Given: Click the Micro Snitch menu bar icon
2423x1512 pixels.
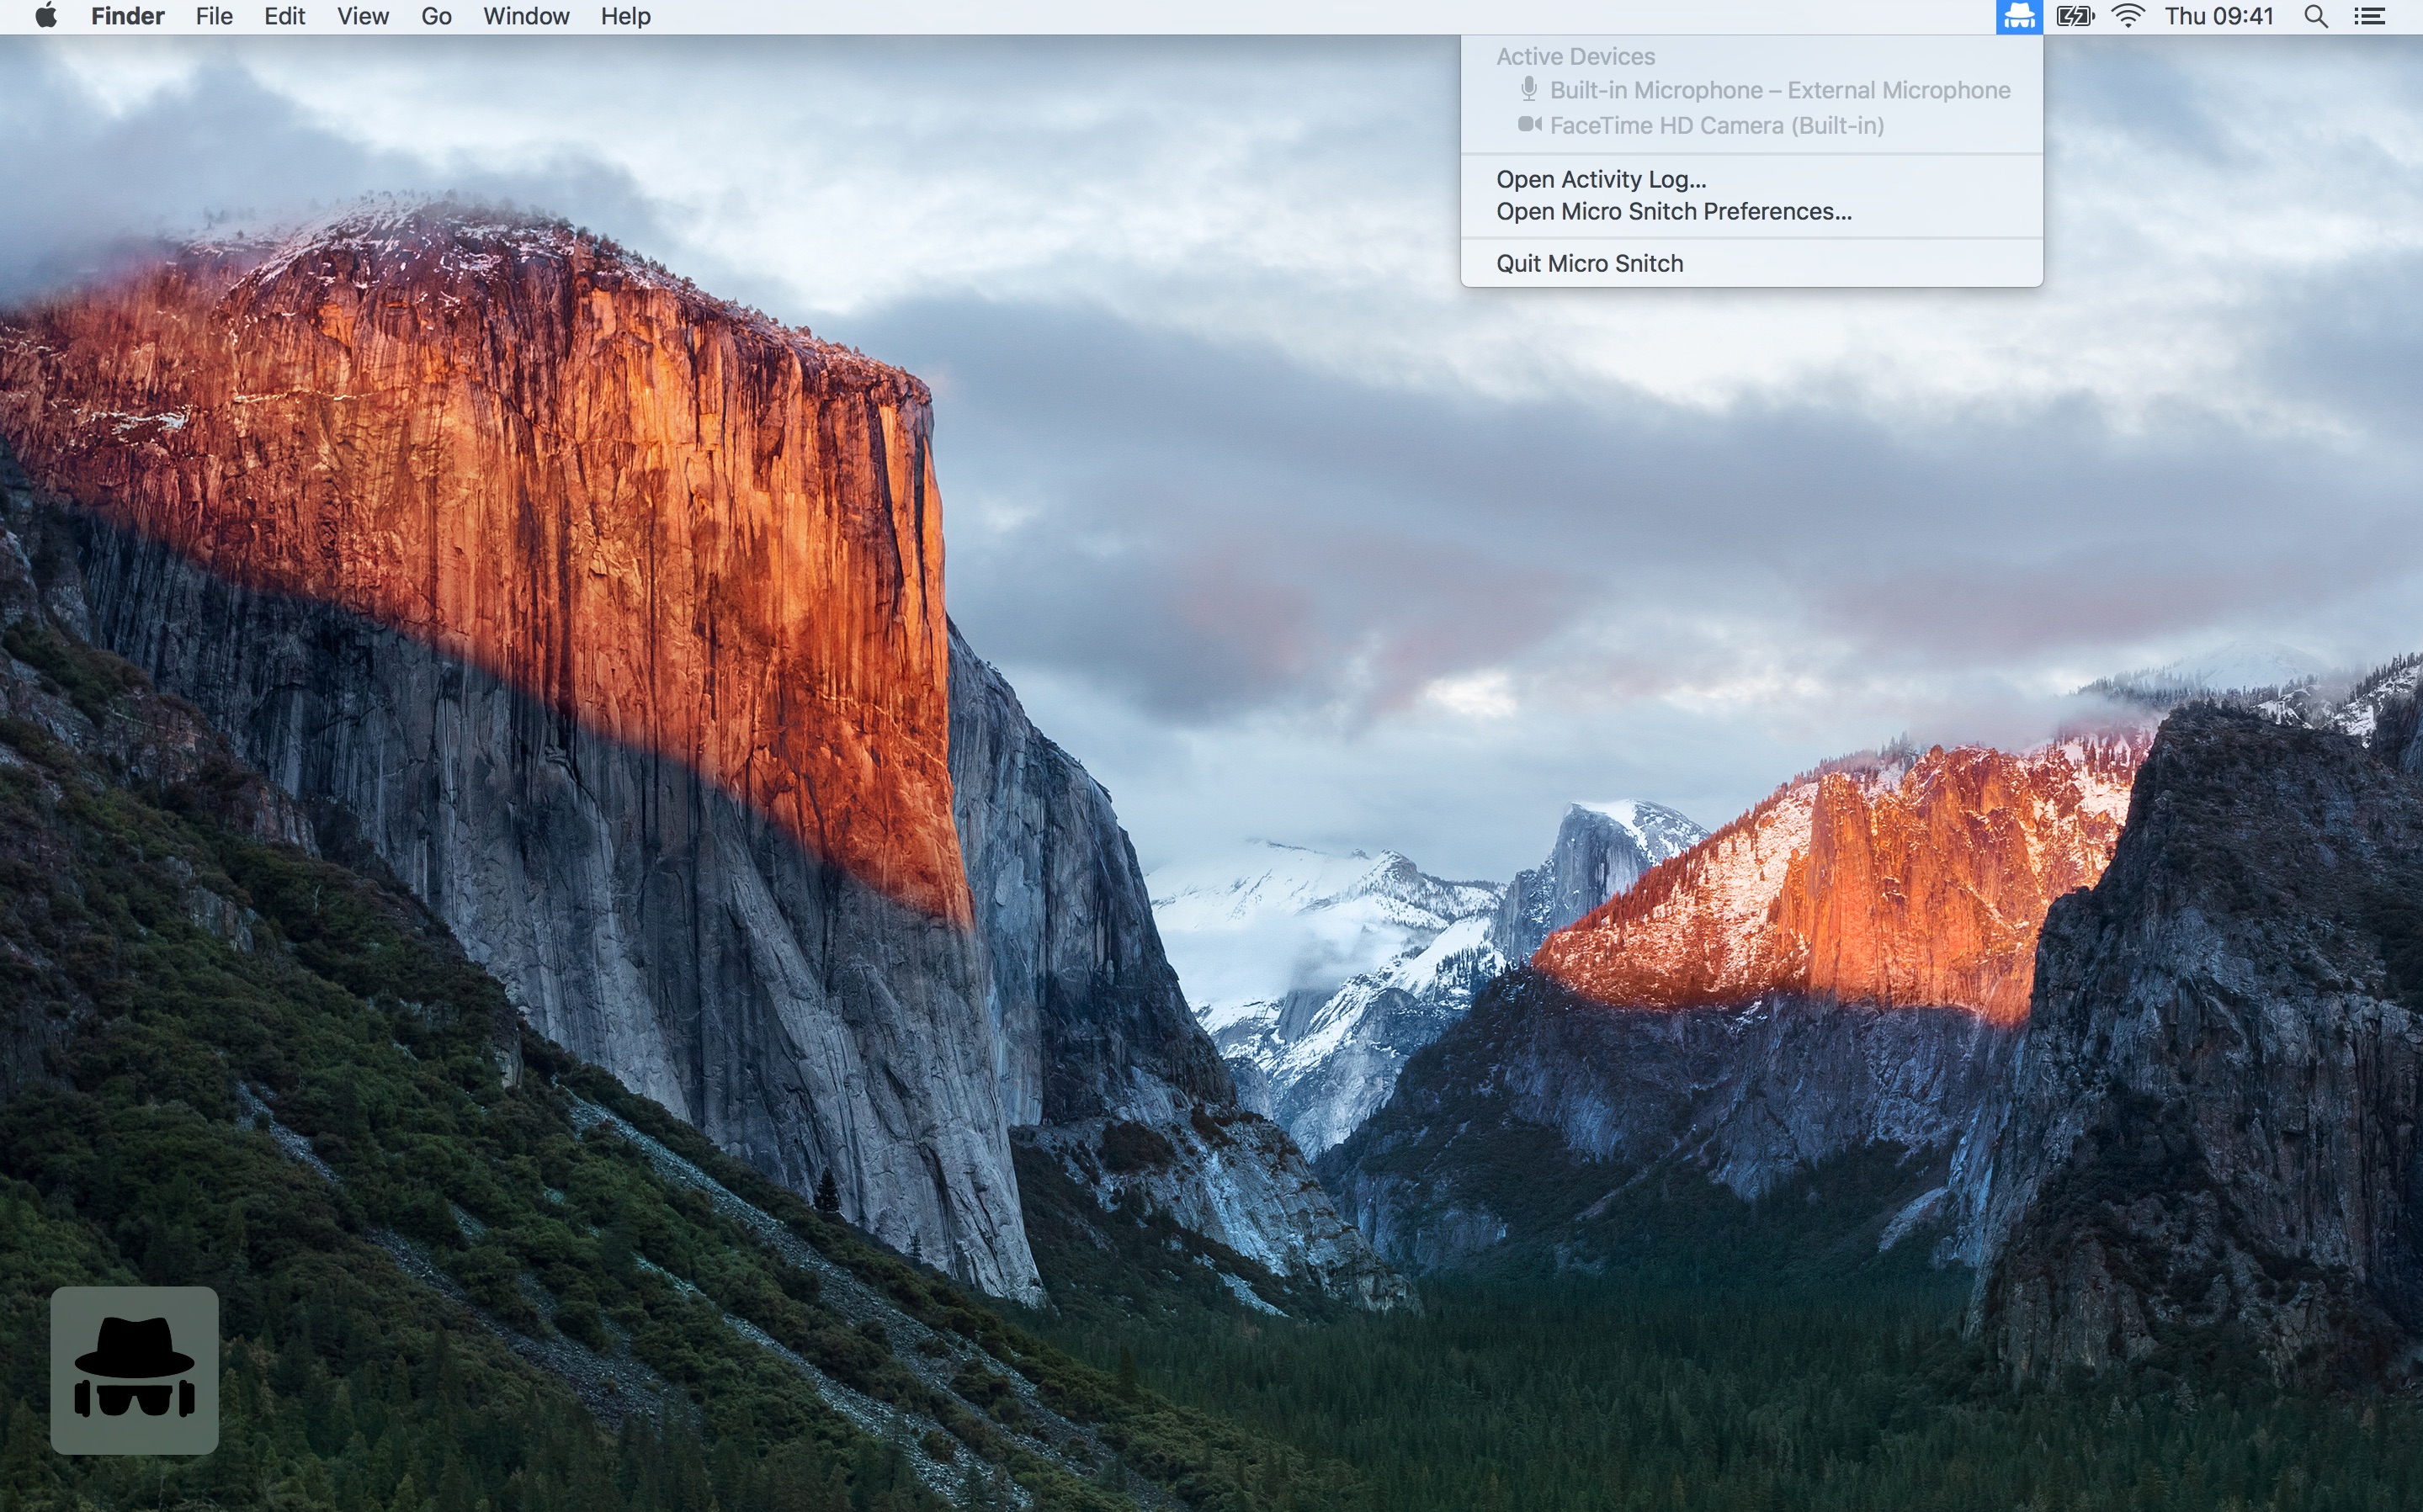Looking at the screenshot, I should pos(2018,16).
